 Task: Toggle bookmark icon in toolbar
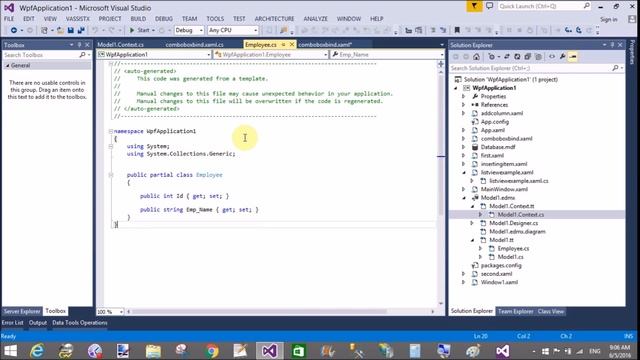pos(457,30)
